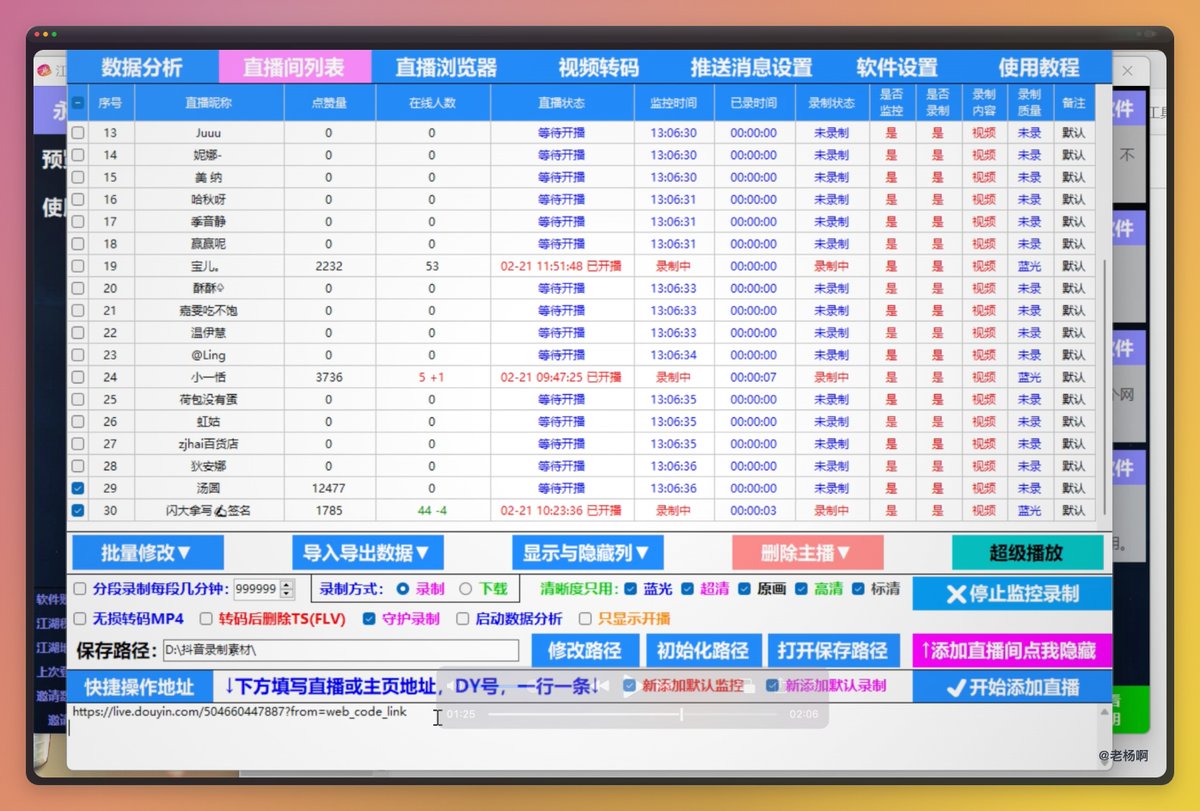
Task: Sort by the 在线人数 column header
Action: pyautogui.click(x=432, y=102)
